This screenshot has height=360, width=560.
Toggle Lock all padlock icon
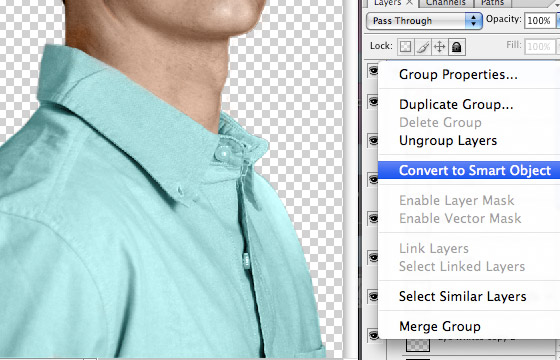tap(457, 47)
